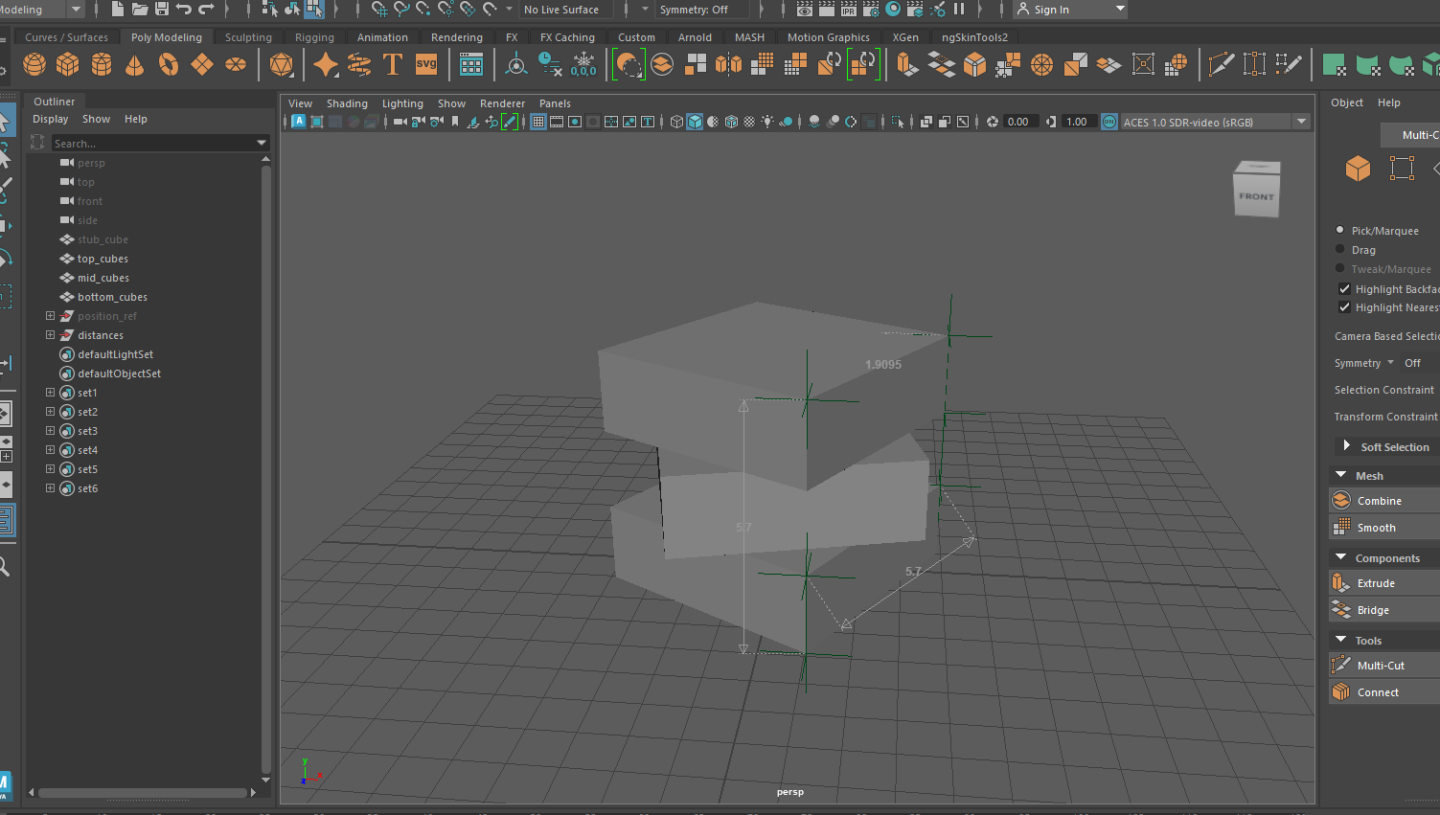Open the Hypershade sphere icon

pyautogui.click(x=893, y=9)
